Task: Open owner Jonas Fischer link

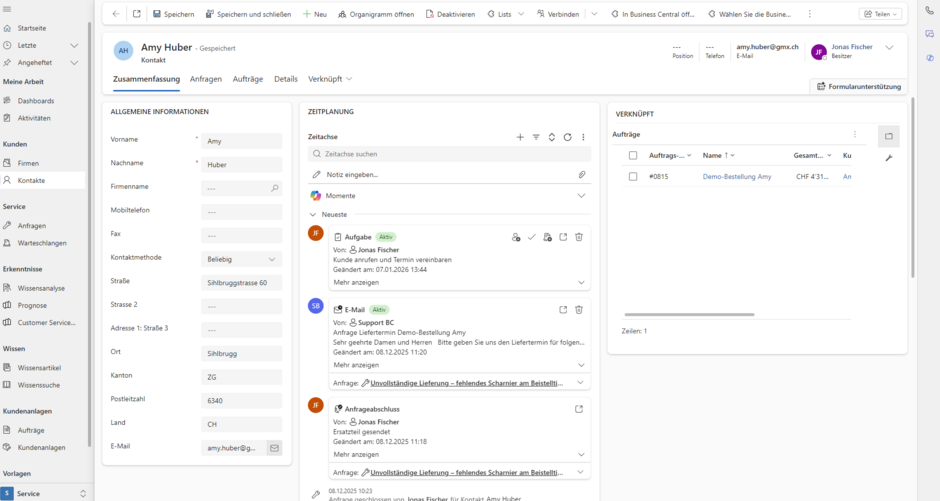Action: pos(852,47)
